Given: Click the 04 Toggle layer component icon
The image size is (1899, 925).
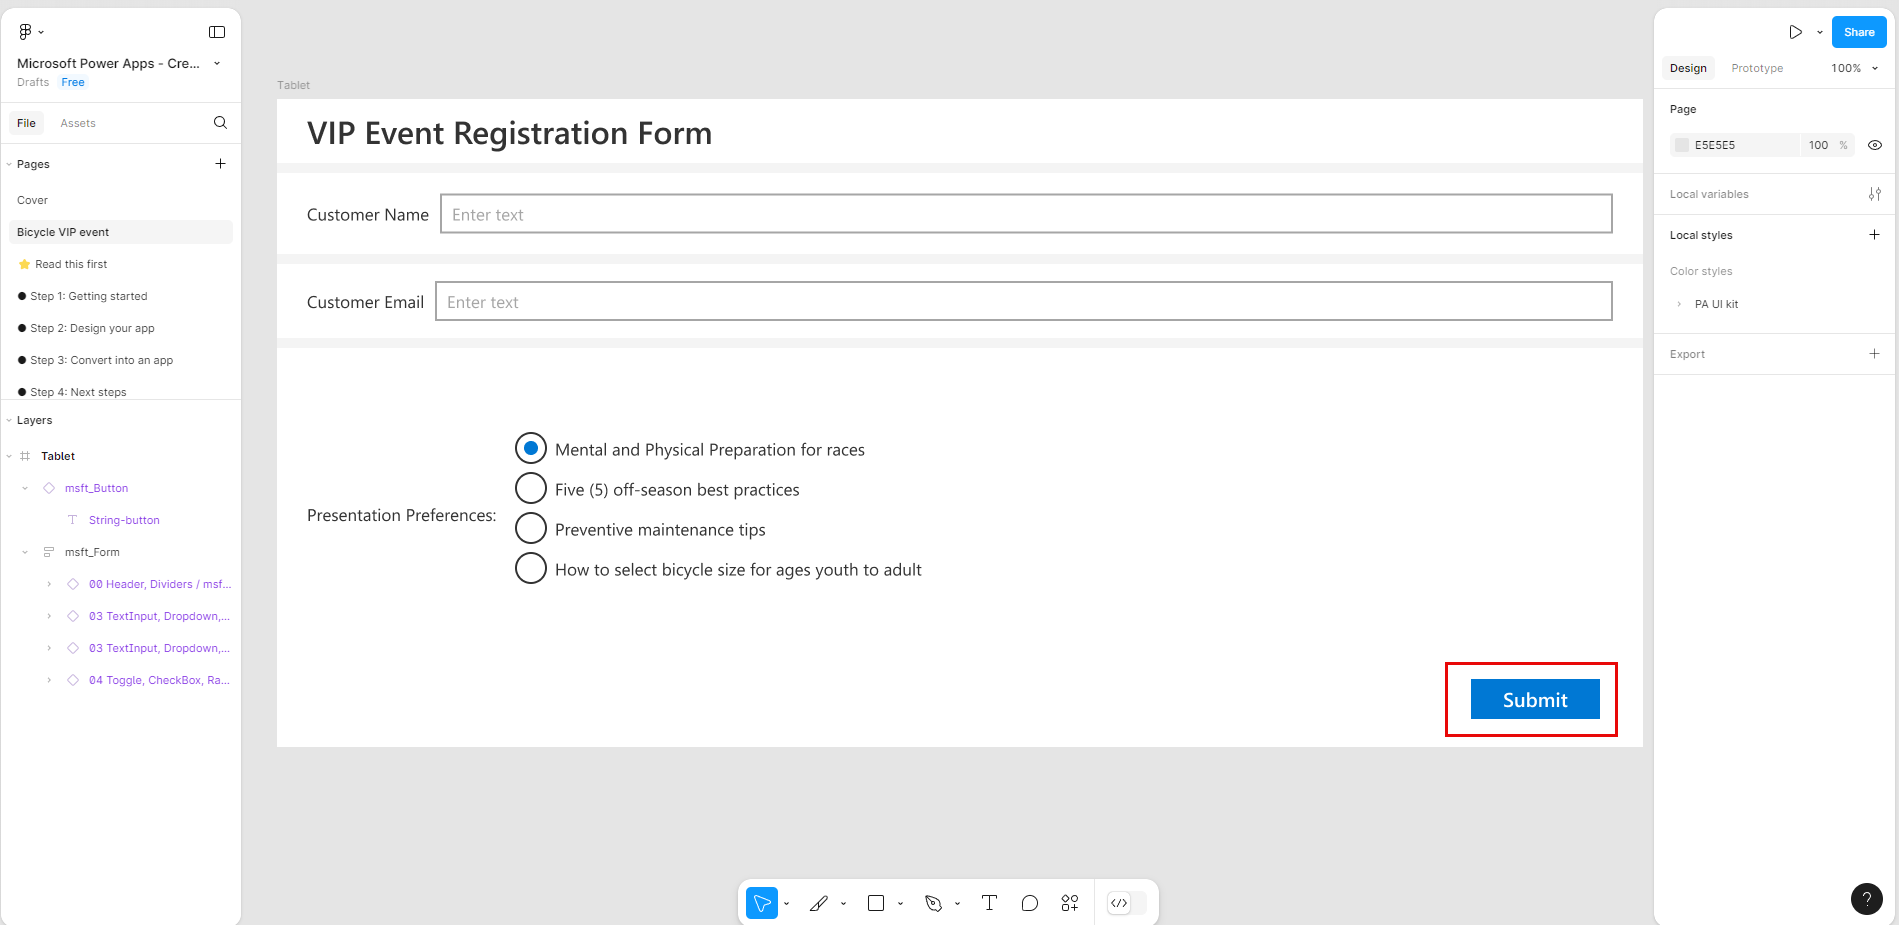Looking at the screenshot, I should tap(73, 680).
